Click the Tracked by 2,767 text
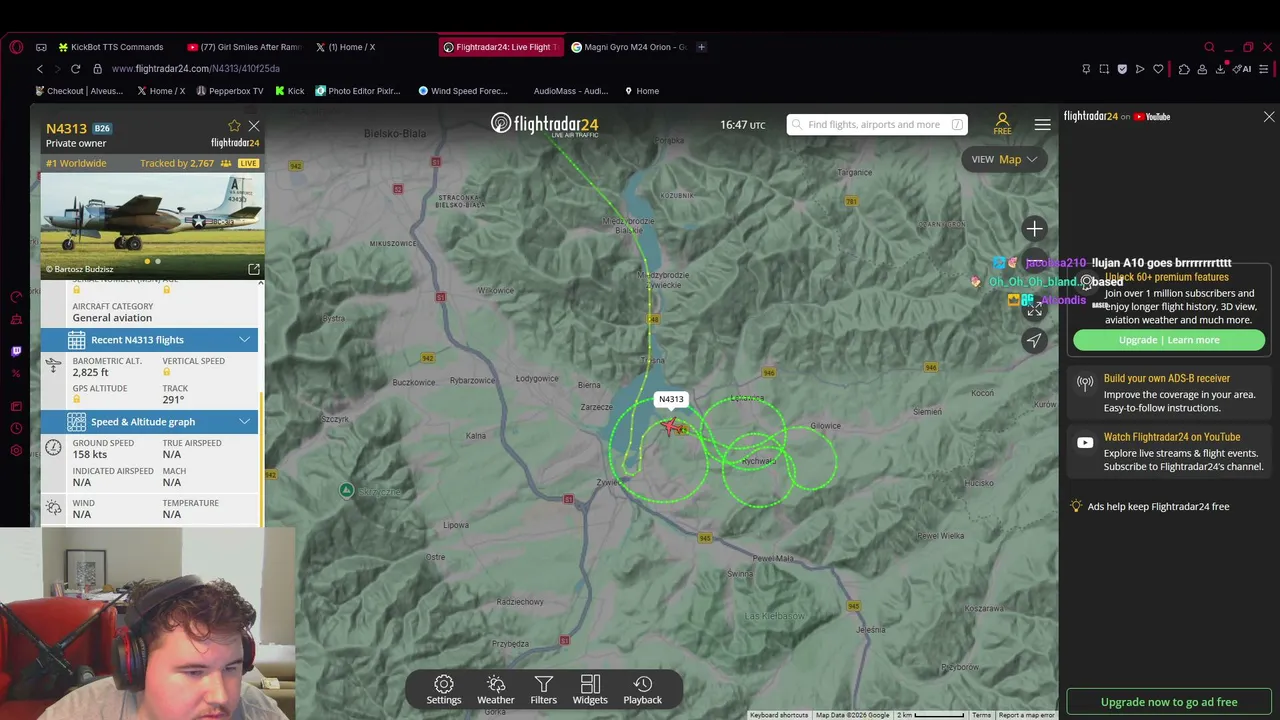Screen dimensions: 1280x720 177,163
